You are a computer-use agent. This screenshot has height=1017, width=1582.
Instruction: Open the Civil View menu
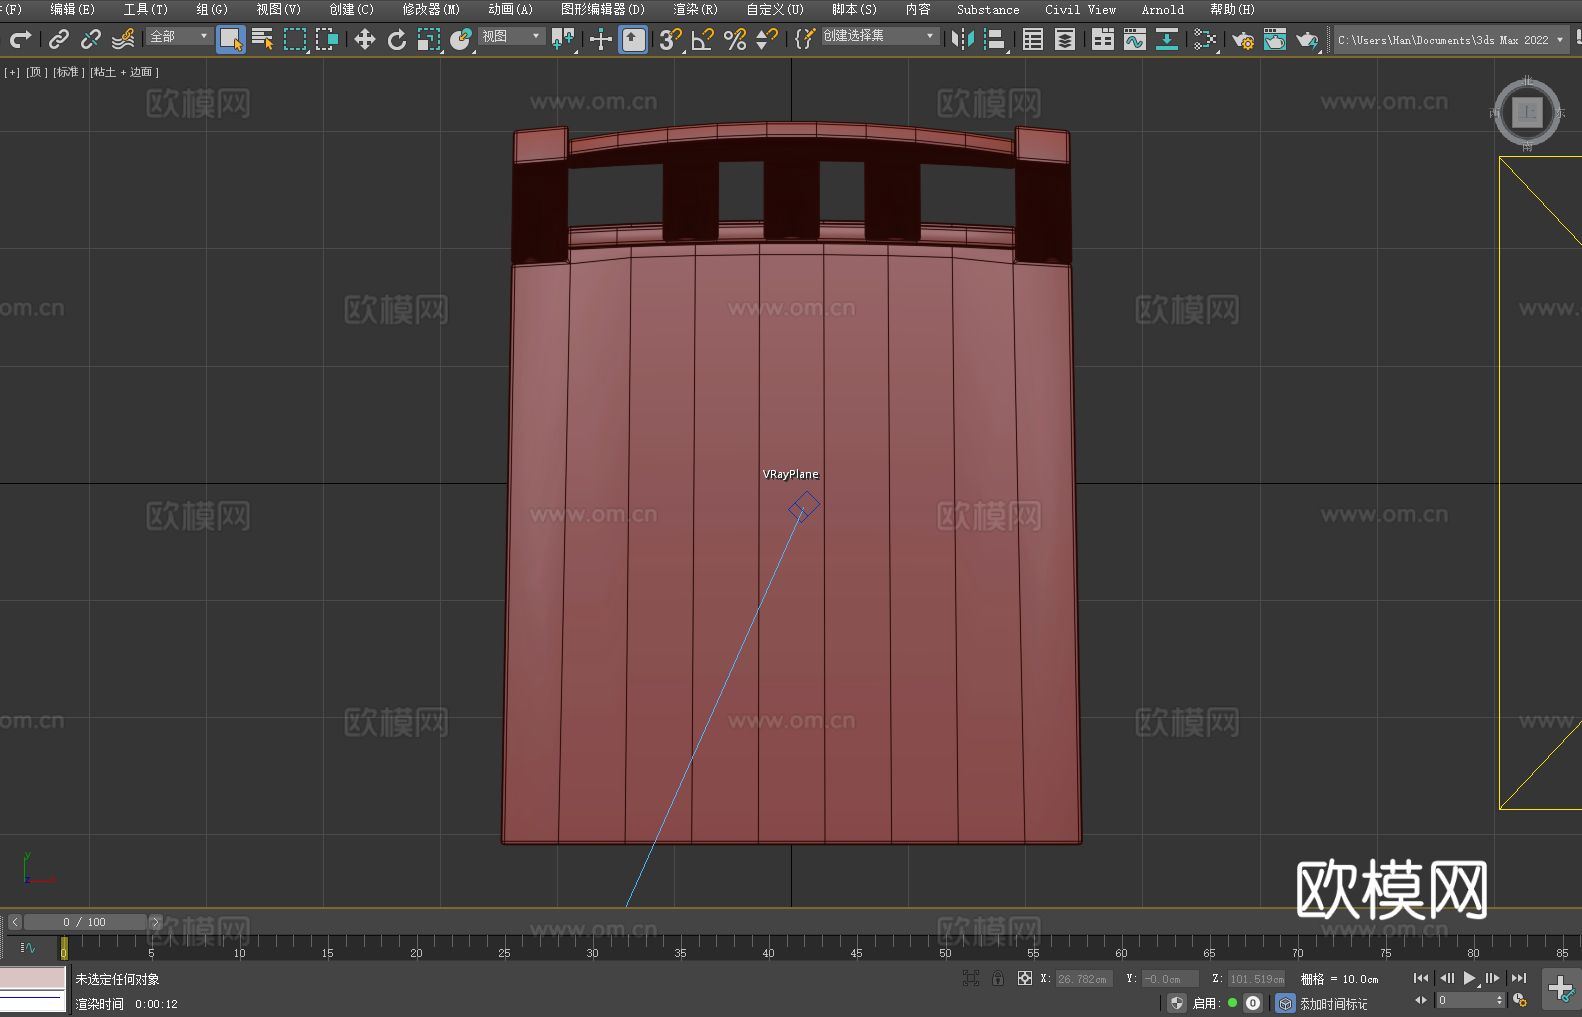[x=1080, y=9]
